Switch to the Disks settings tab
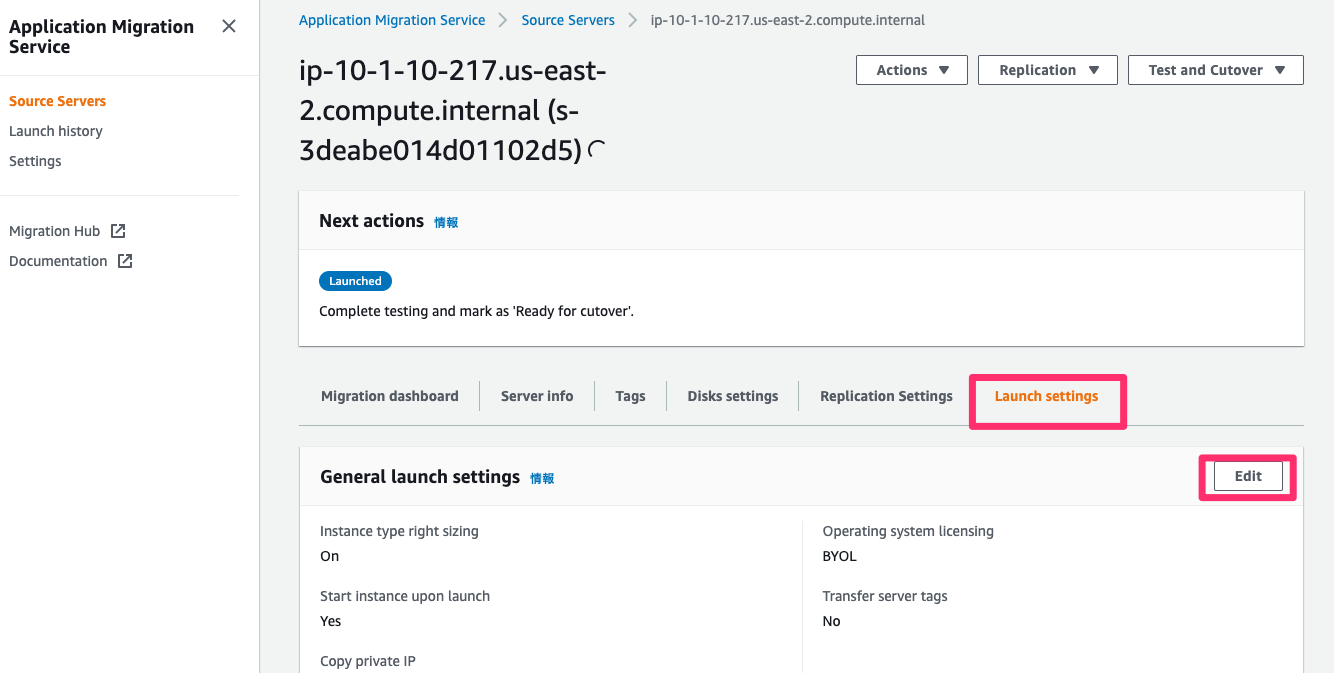Screen dimensions: 1334x673 733,396
